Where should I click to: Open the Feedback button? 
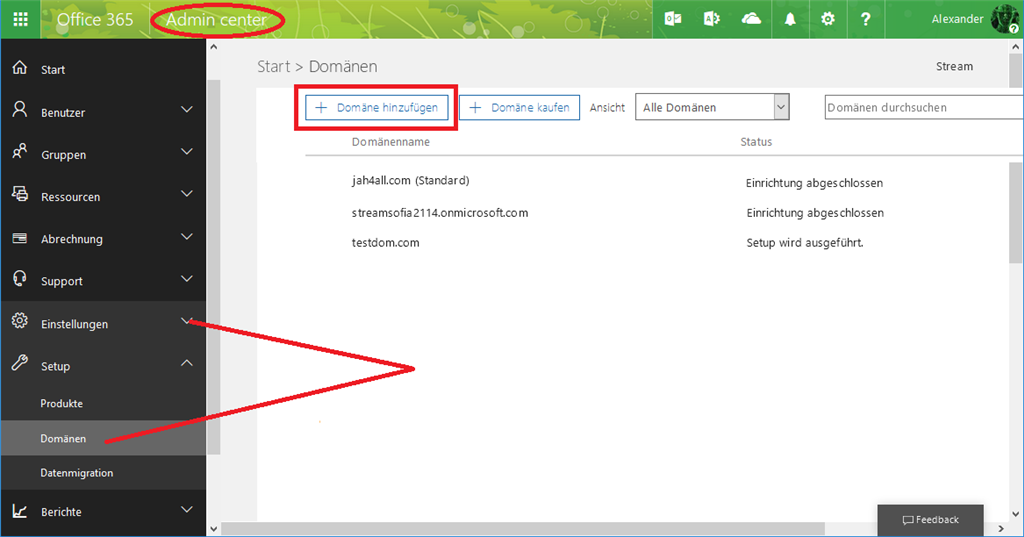[930, 520]
